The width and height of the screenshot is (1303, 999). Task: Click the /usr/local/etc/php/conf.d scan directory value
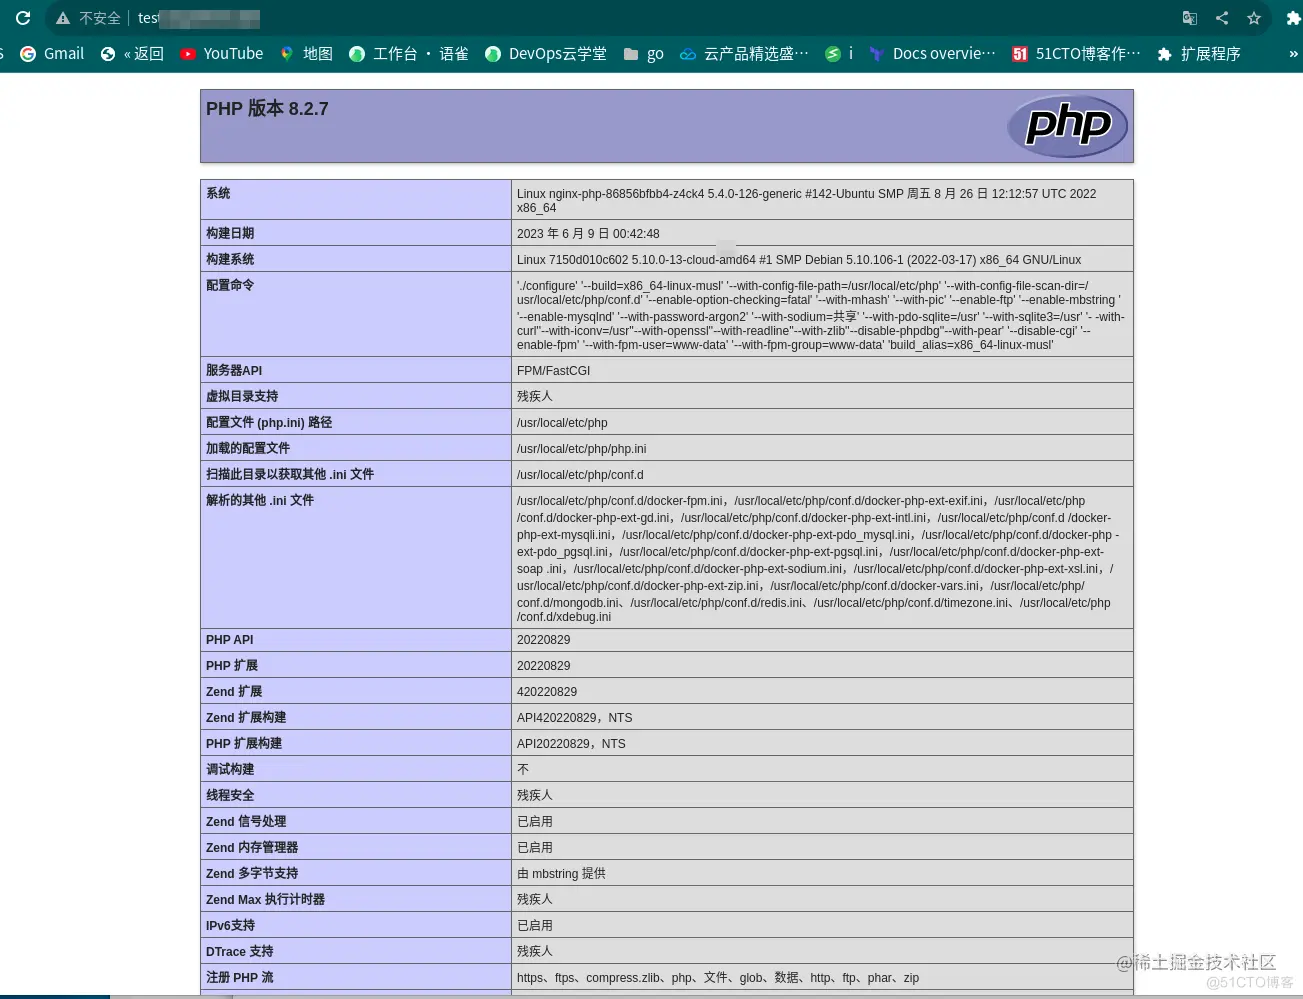click(x=580, y=474)
